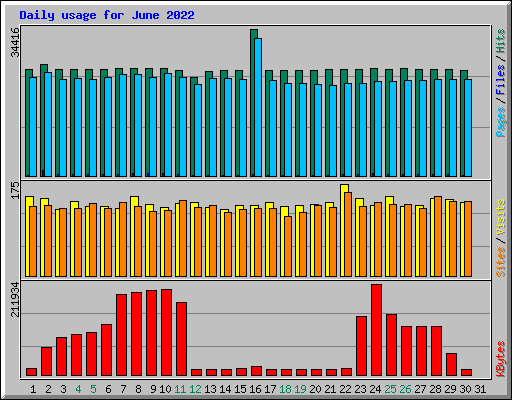The image size is (512, 400).
Task: Click the 'Daily usage for June 2022' title
Action: [x=107, y=15]
